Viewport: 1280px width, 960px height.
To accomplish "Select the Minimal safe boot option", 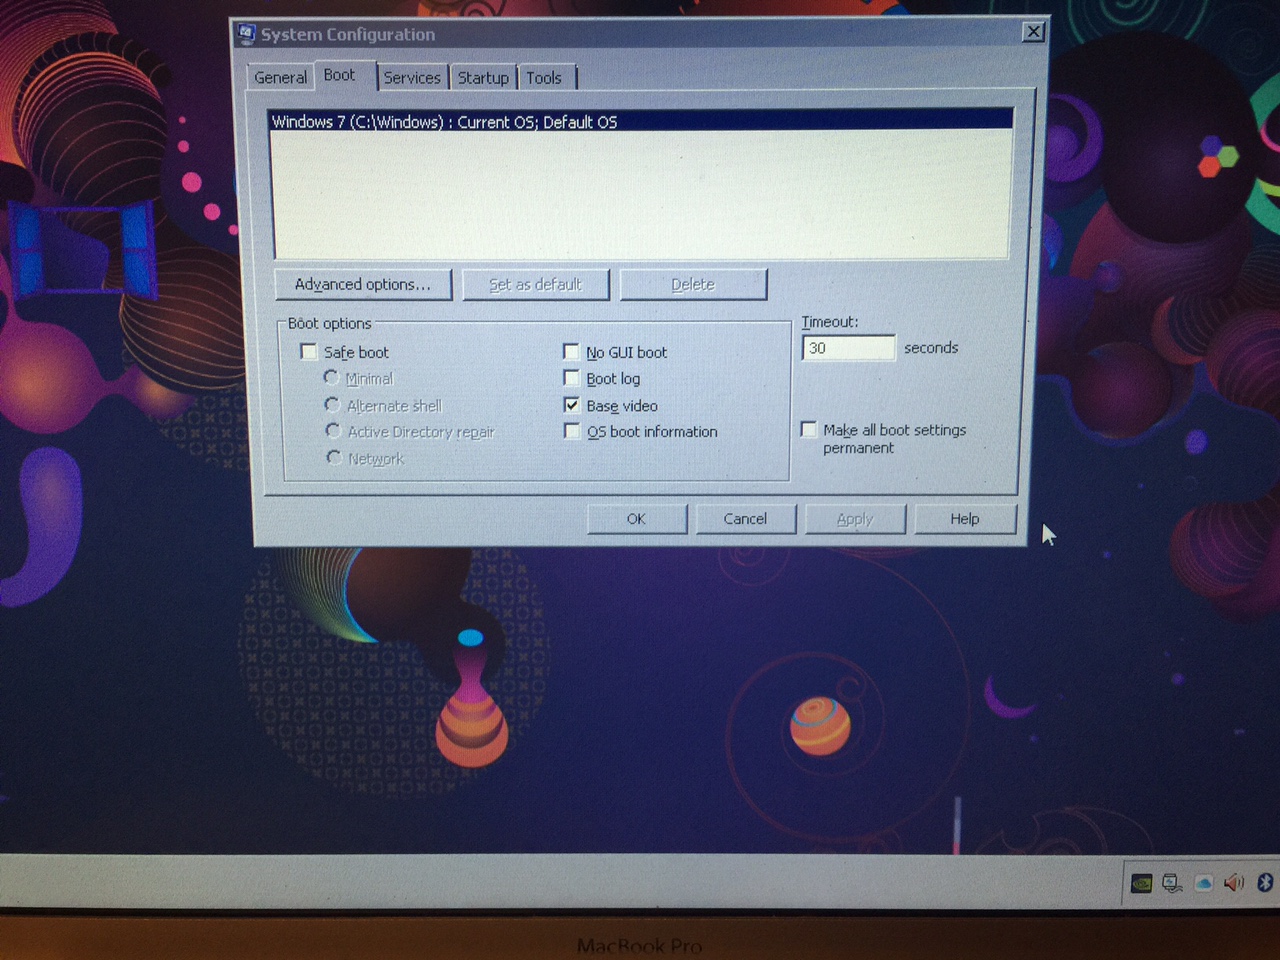I will 332,377.
